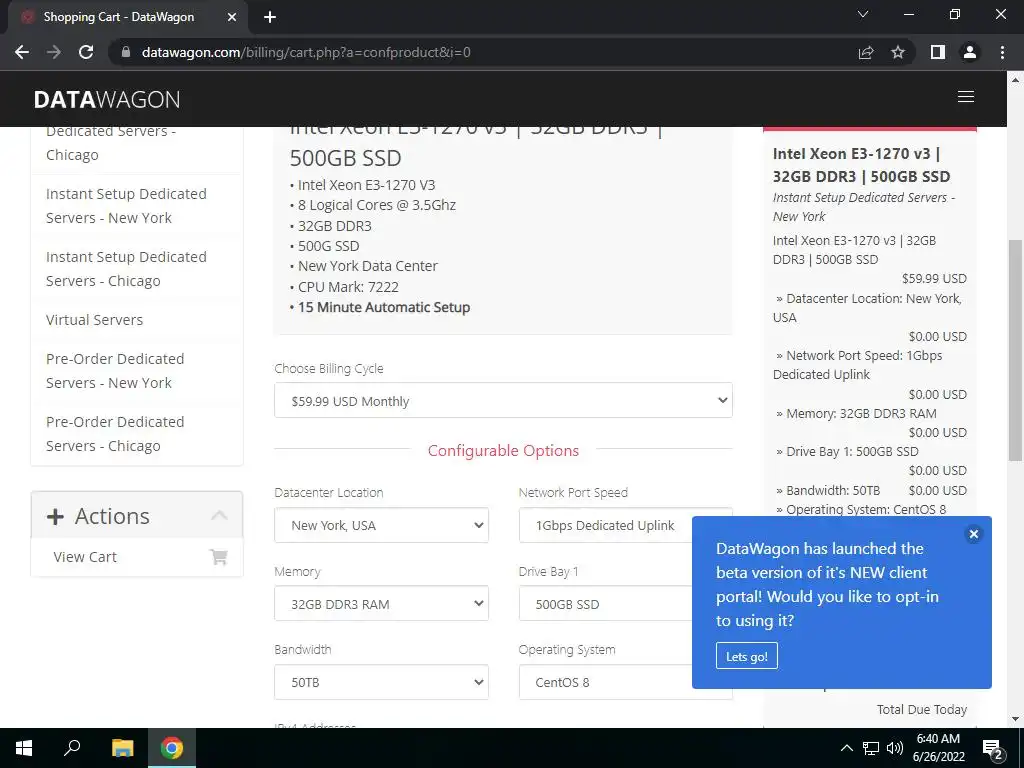
Task: Click '15 Minute Automatic Setup' text
Action: click(384, 307)
